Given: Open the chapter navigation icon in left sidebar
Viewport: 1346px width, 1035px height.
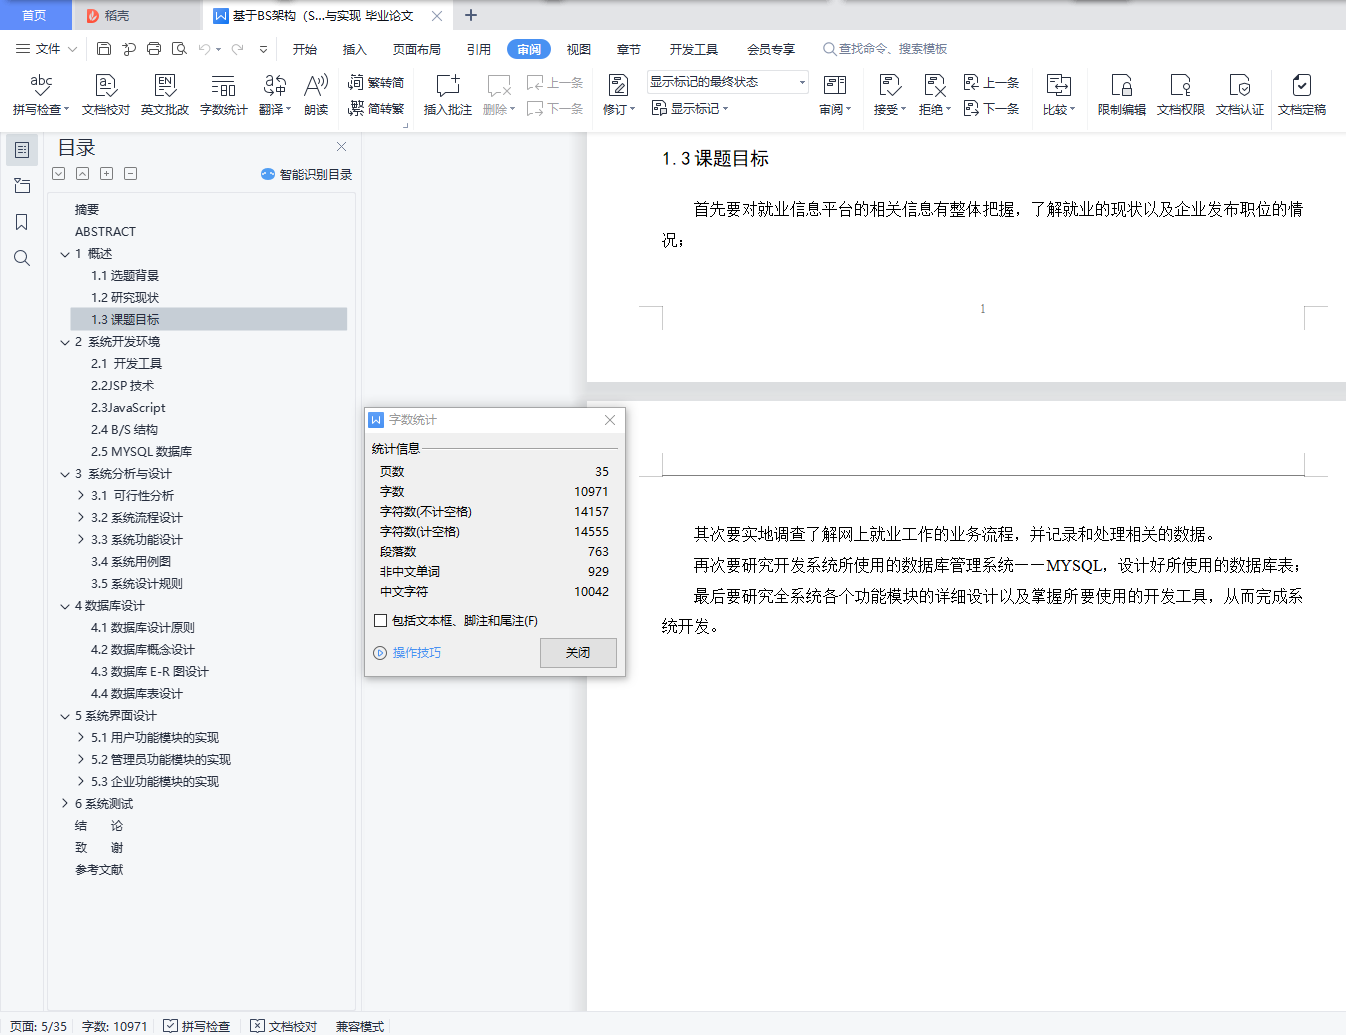Looking at the screenshot, I should pyautogui.click(x=21, y=186).
